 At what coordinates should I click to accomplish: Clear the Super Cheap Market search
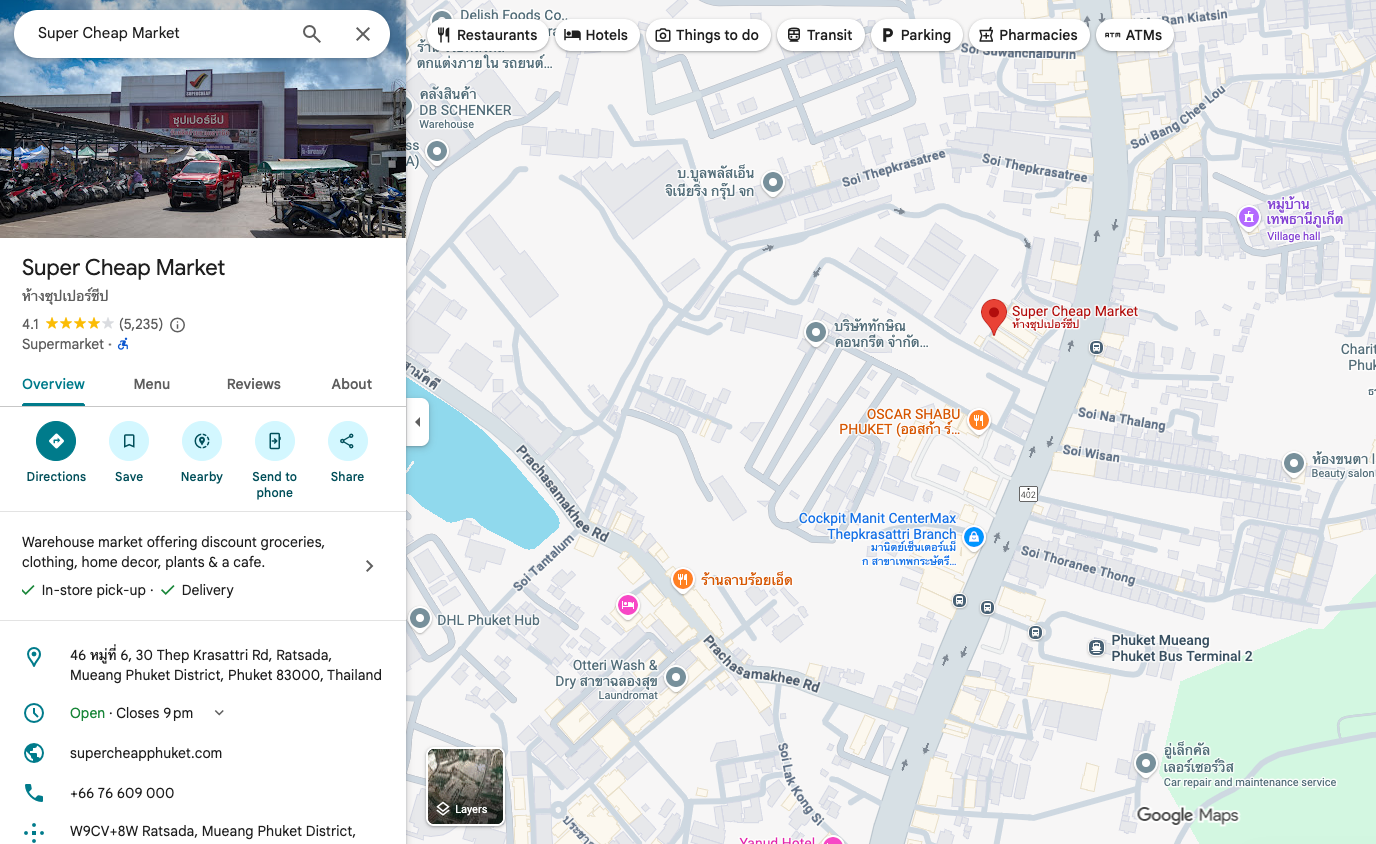point(363,34)
